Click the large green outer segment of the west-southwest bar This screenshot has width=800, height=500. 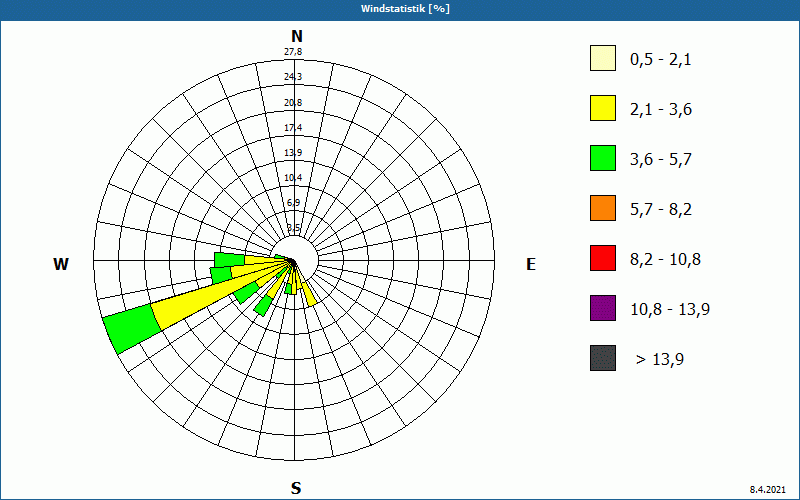(x=132, y=328)
